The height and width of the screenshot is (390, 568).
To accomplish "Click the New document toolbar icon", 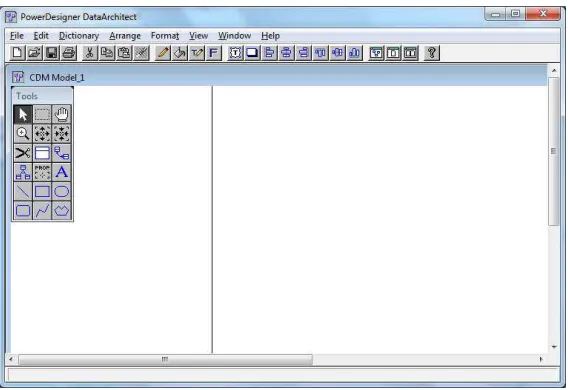I will [x=17, y=53].
